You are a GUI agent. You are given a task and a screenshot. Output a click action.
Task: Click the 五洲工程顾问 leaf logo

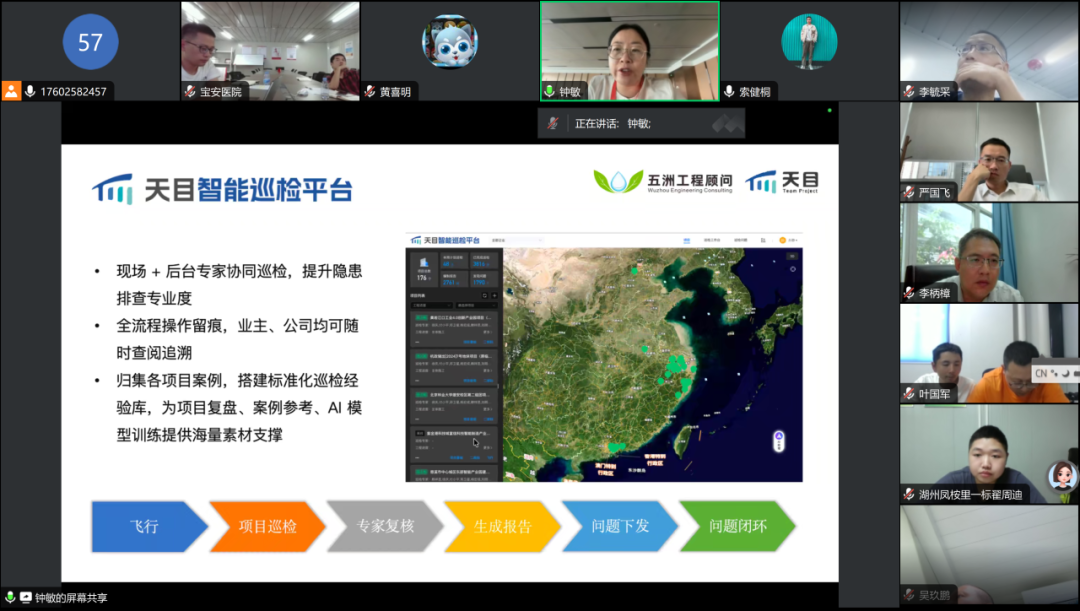coord(618,181)
